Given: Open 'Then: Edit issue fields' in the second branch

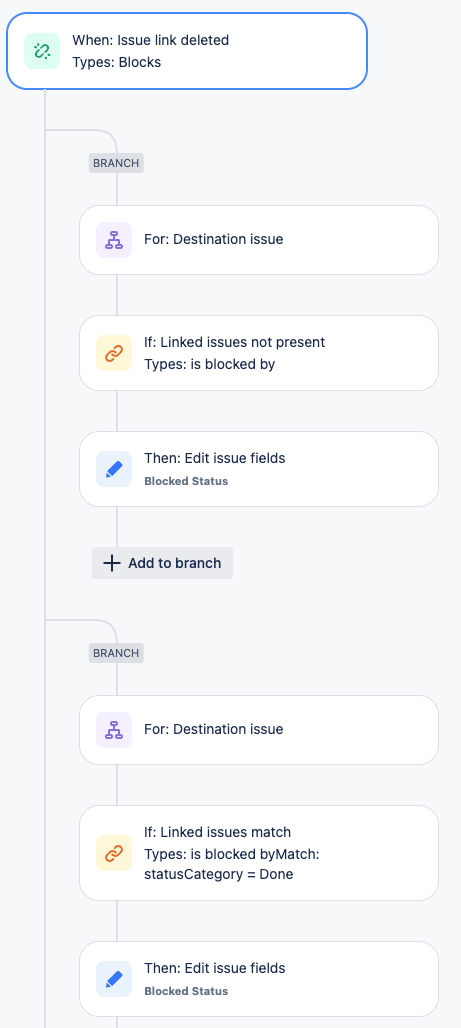Looking at the screenshot, I should tap(259, 979).
